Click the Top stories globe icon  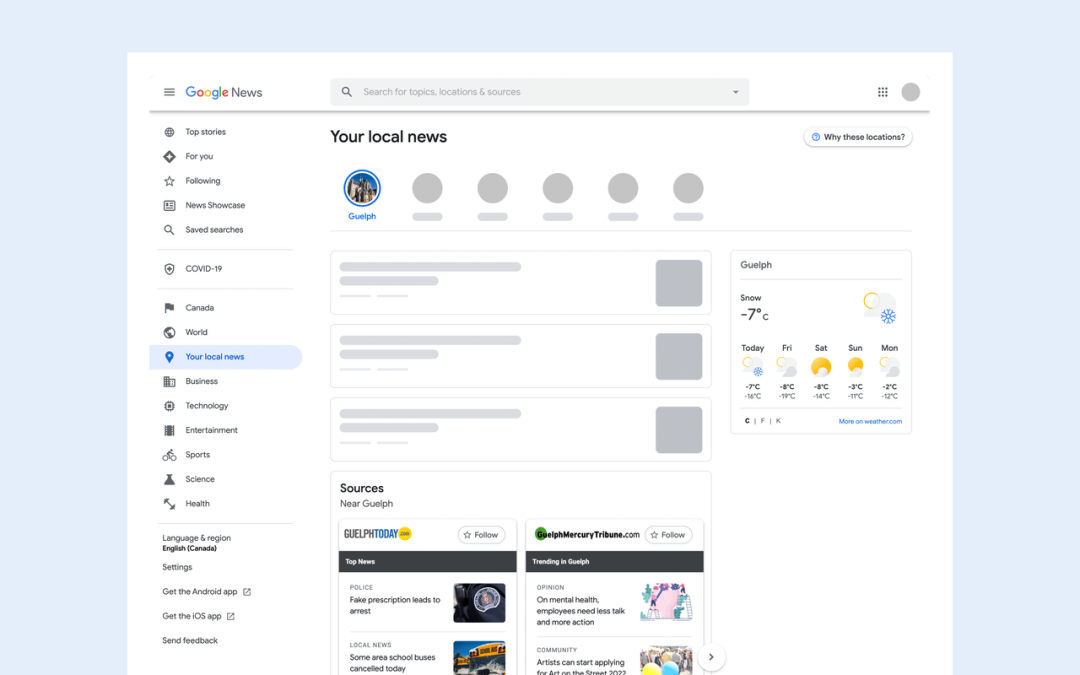(169, 132)
